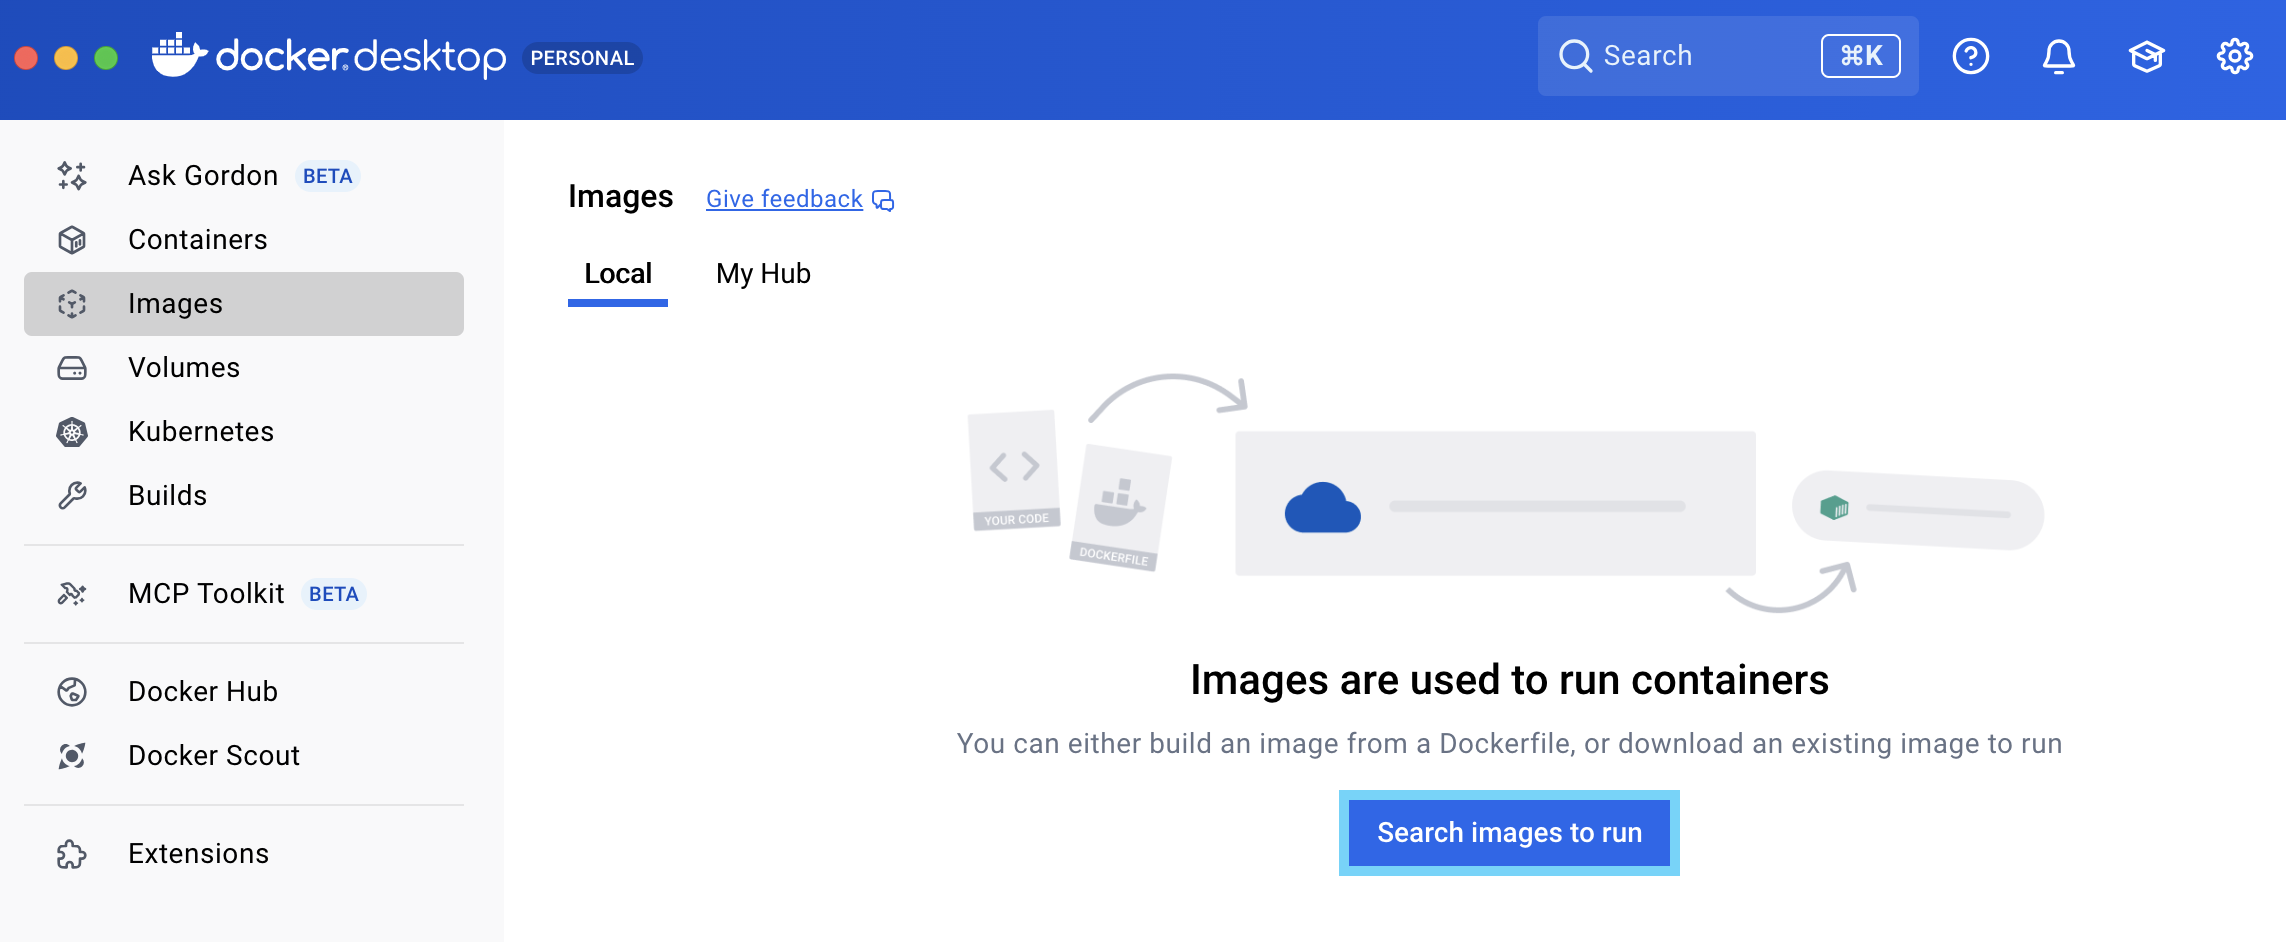Image resolution: width=2286 pixels, height=942 pixels.
Task: Click the Docker Desktop whale logo
Action: tap(178, 56)
